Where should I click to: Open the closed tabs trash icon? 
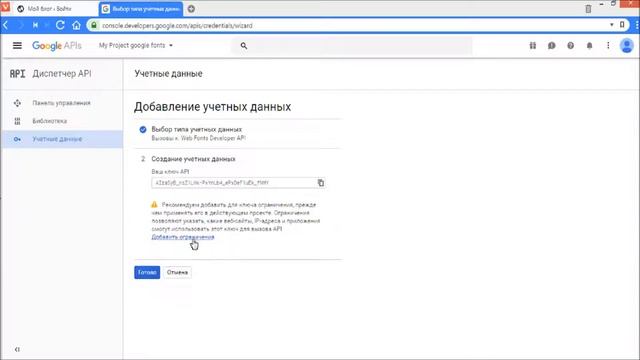(588, 9)
